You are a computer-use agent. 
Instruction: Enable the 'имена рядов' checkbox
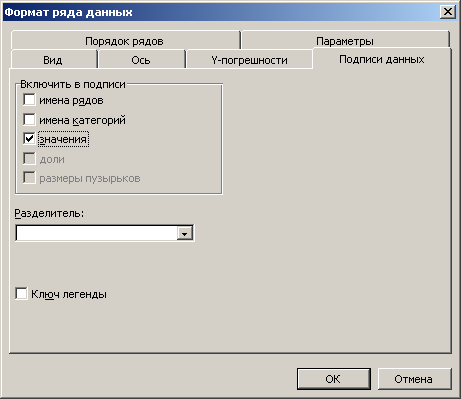pos(29,100)
